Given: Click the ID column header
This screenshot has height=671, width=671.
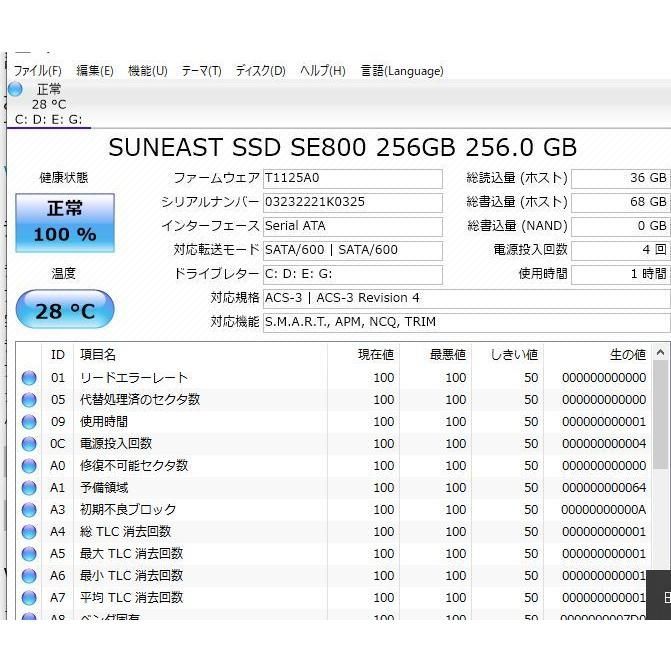Looking at the screenshot, I should click(x=58, y=355).
